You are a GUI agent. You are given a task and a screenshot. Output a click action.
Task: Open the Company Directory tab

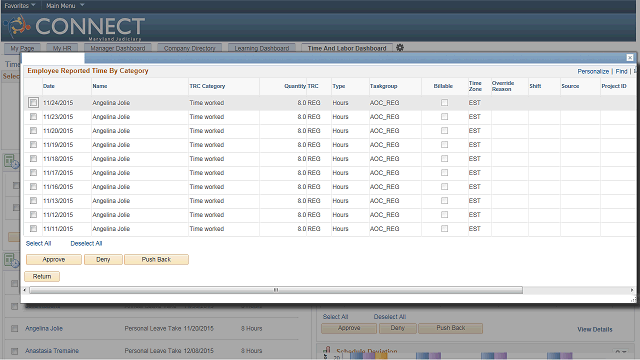coord(189,48)
